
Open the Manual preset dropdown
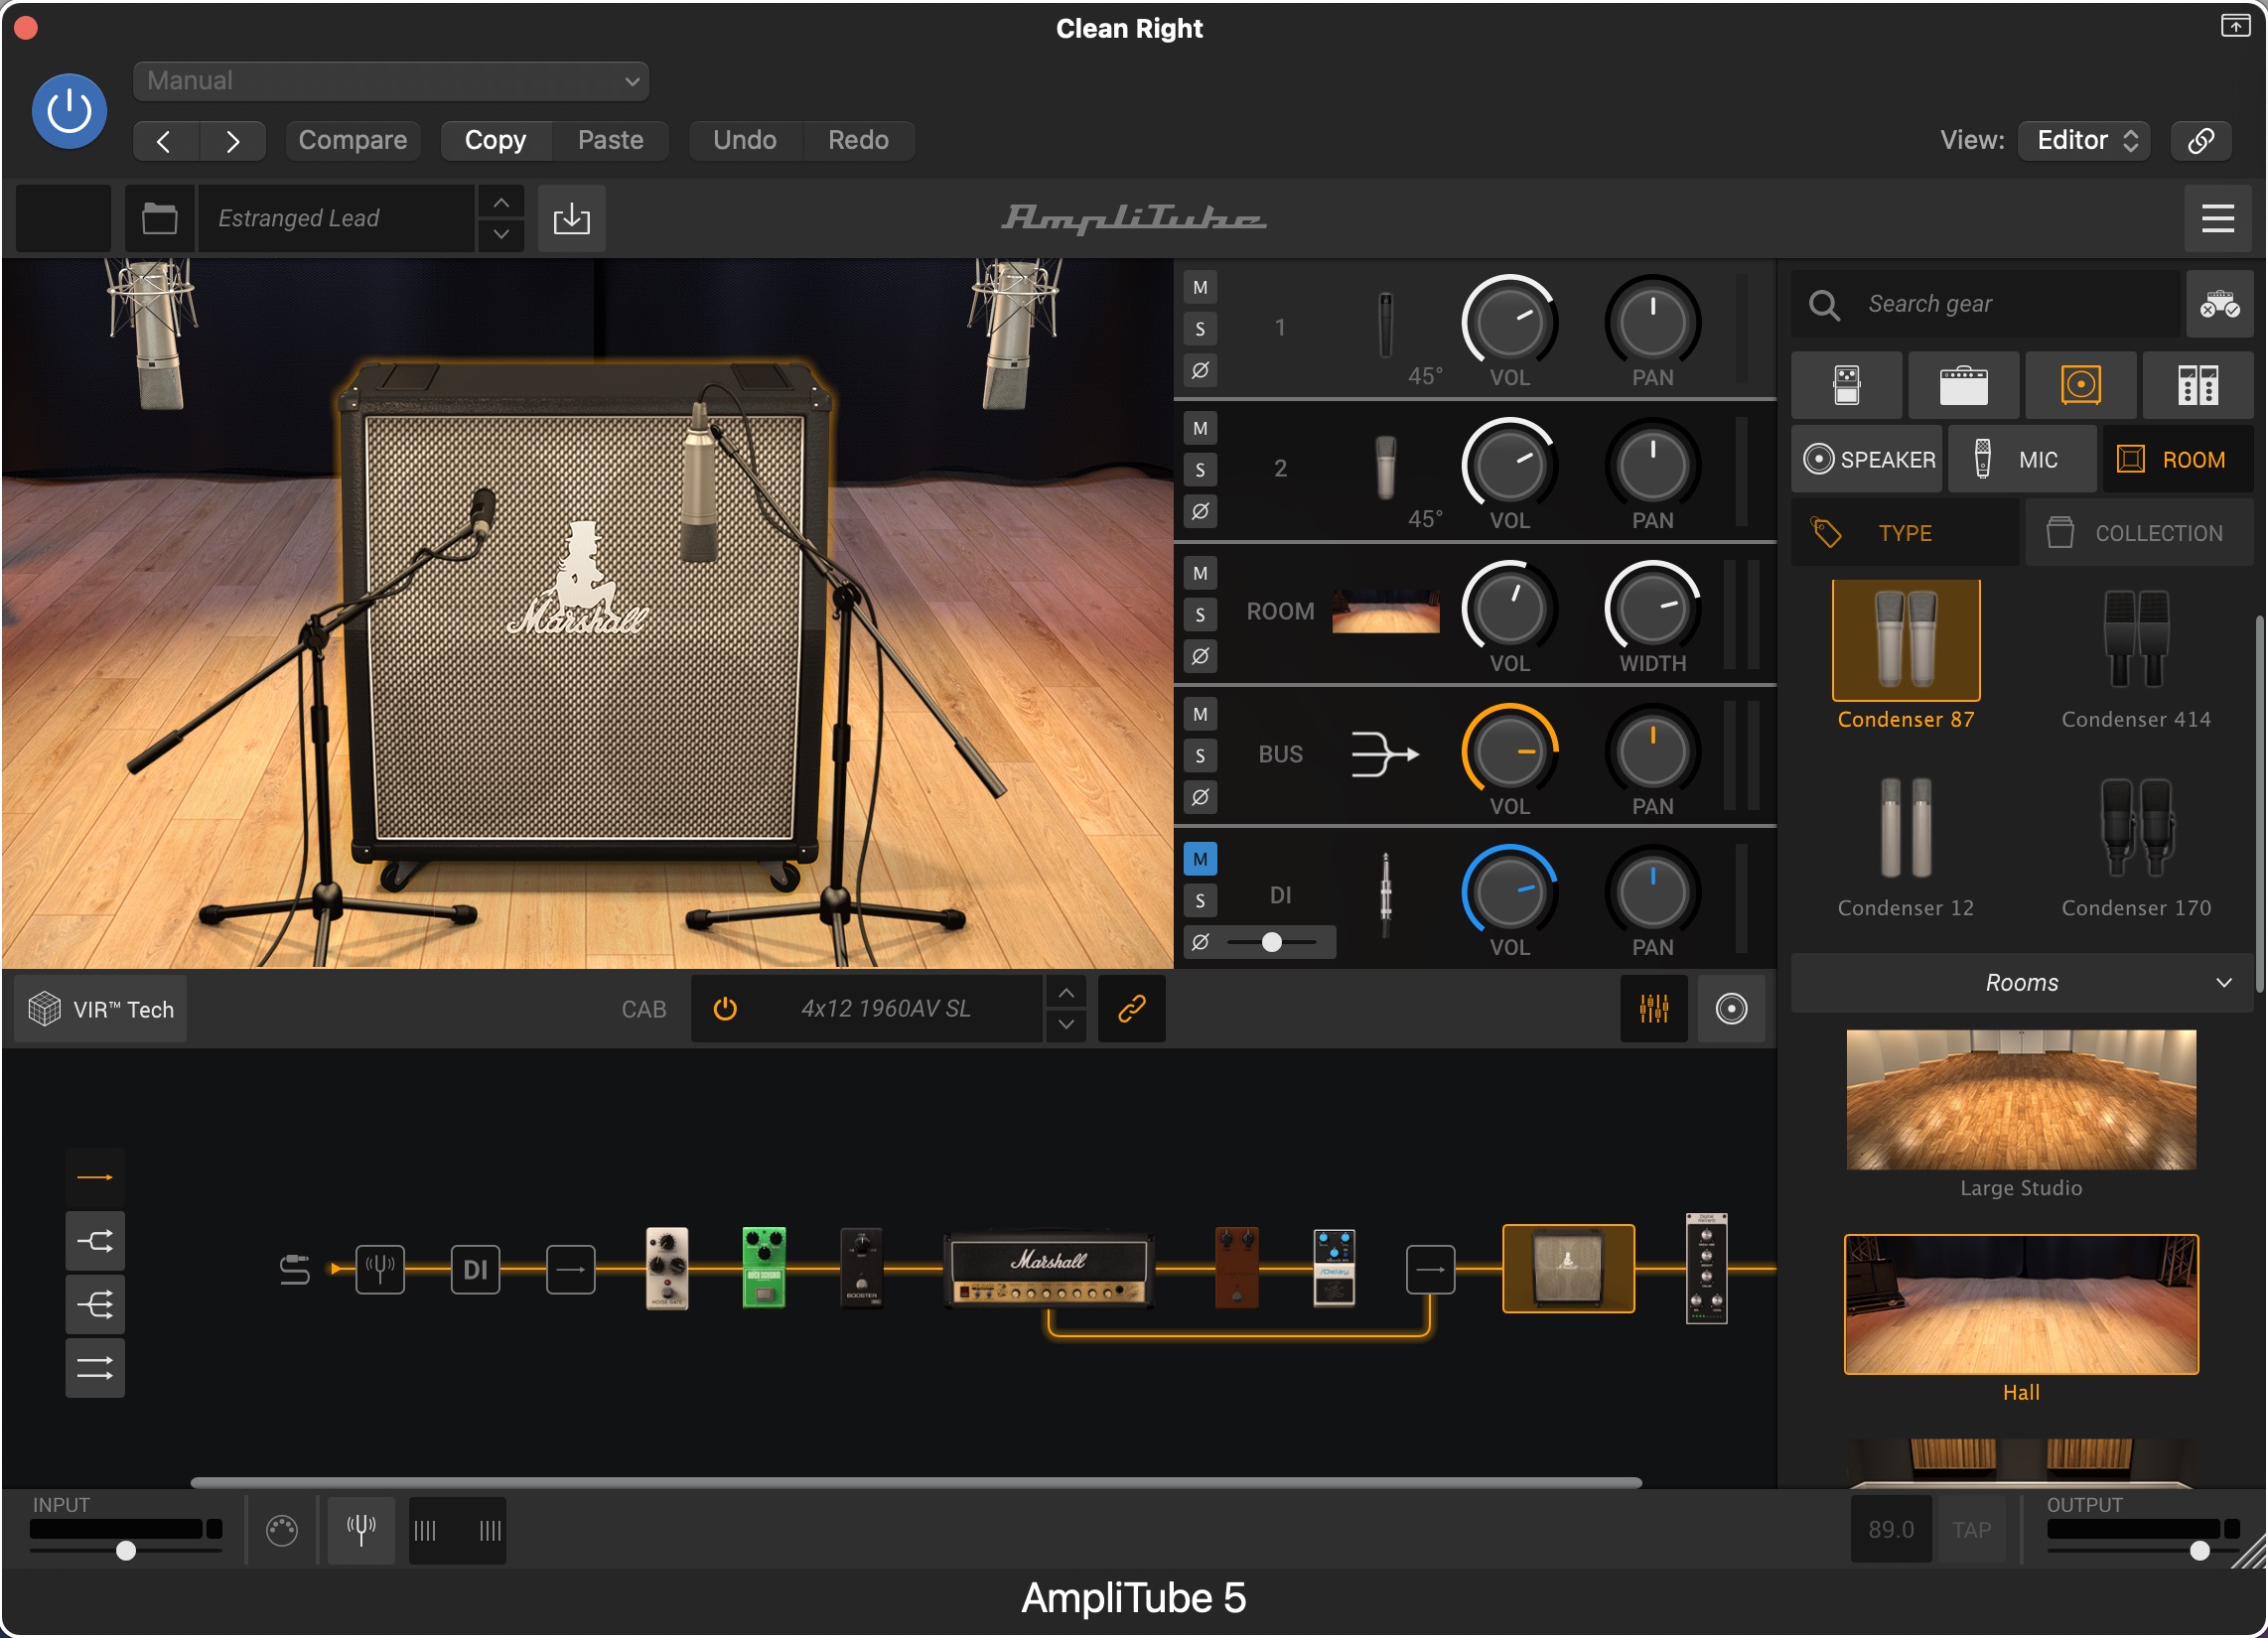[x=390, y=81]
